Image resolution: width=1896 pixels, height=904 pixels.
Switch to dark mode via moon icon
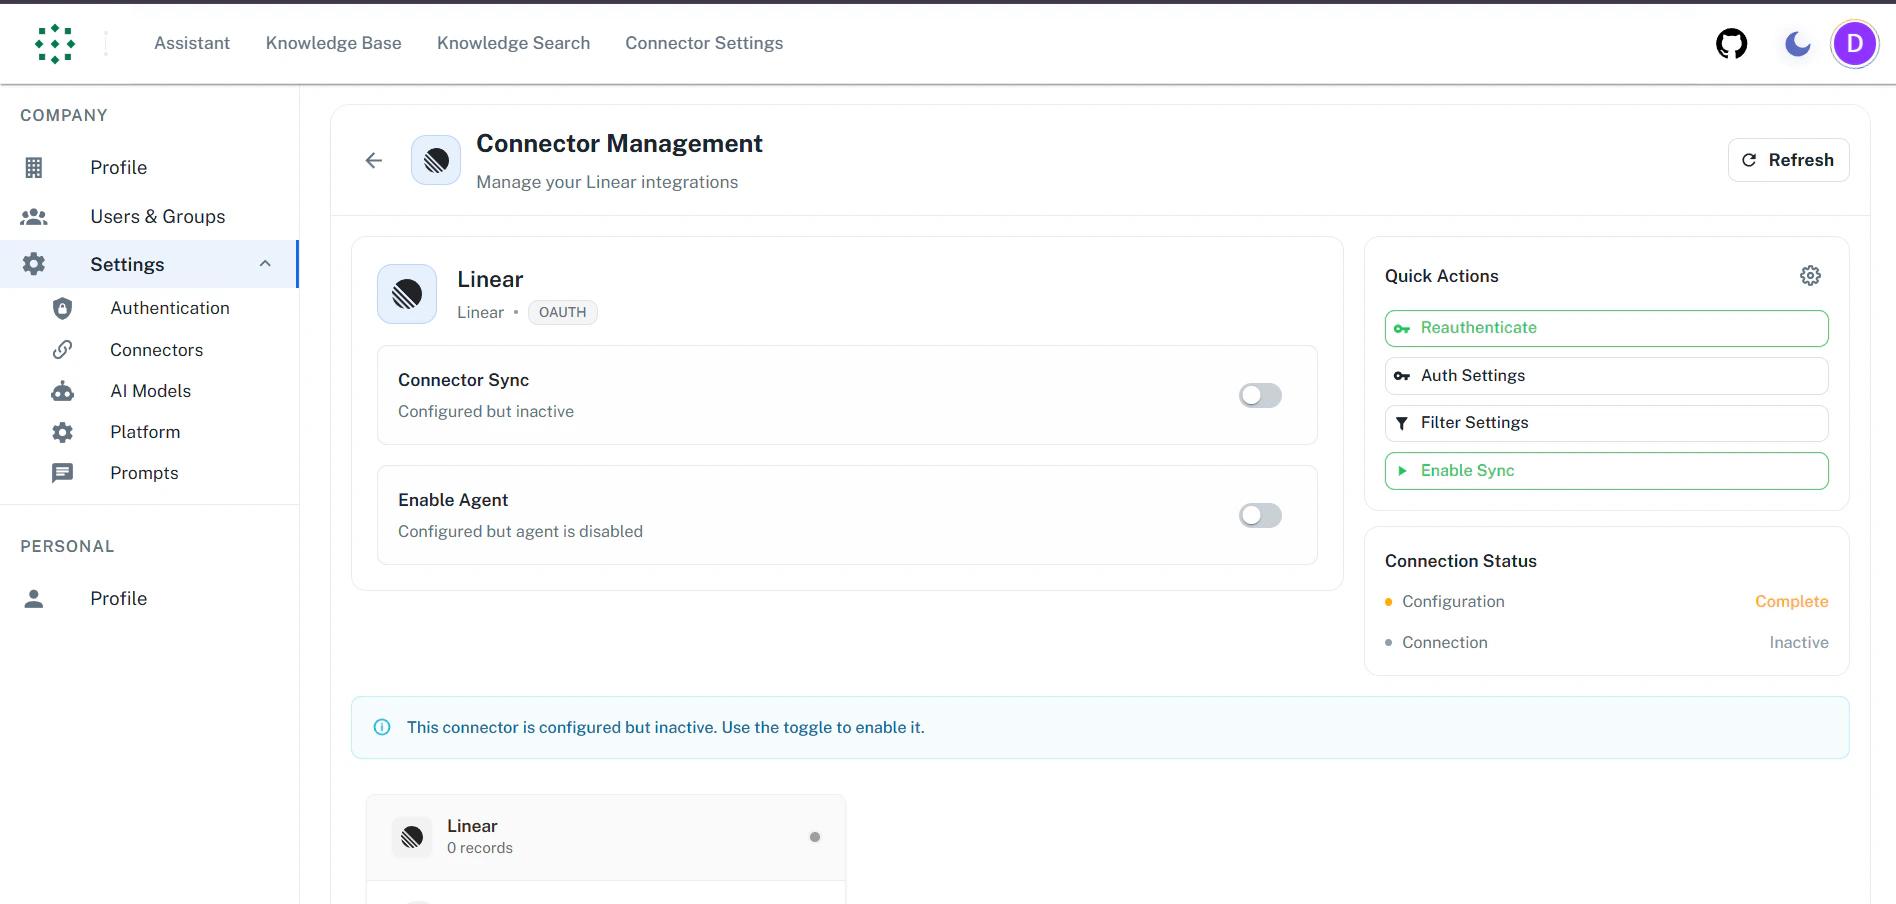pos(1797,43)
